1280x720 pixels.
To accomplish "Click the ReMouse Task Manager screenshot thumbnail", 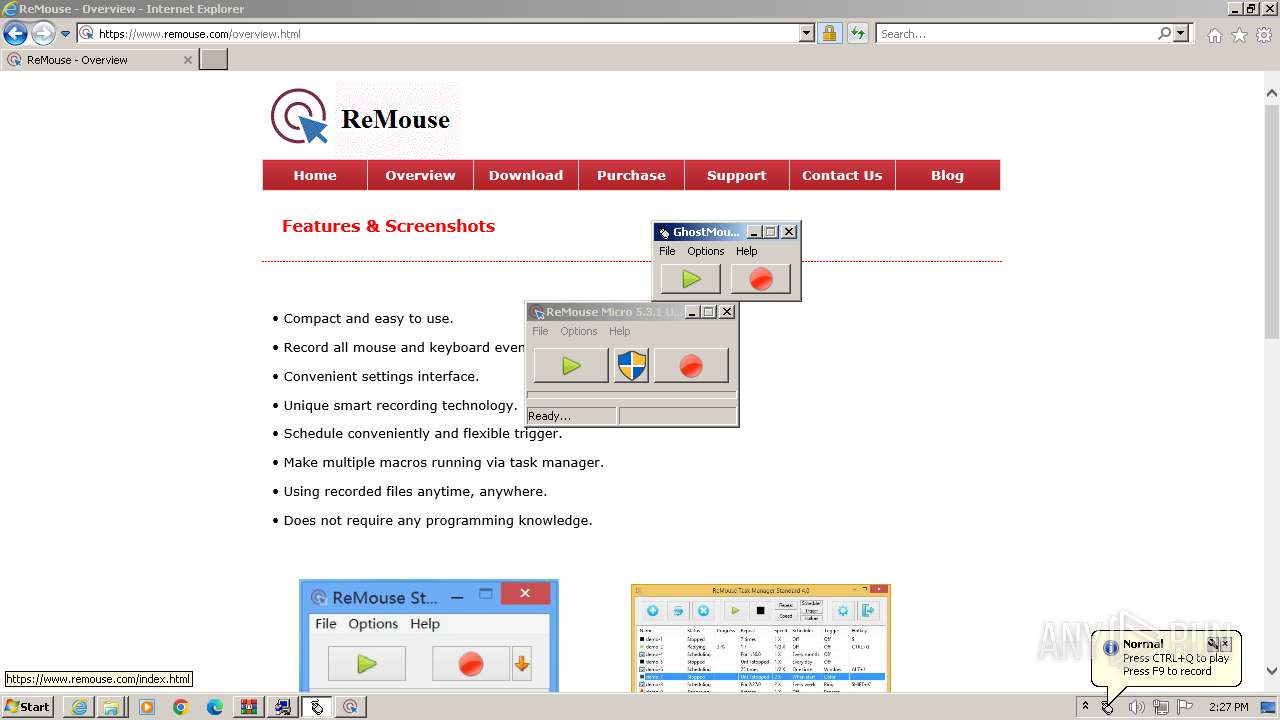I will (761, 638).
